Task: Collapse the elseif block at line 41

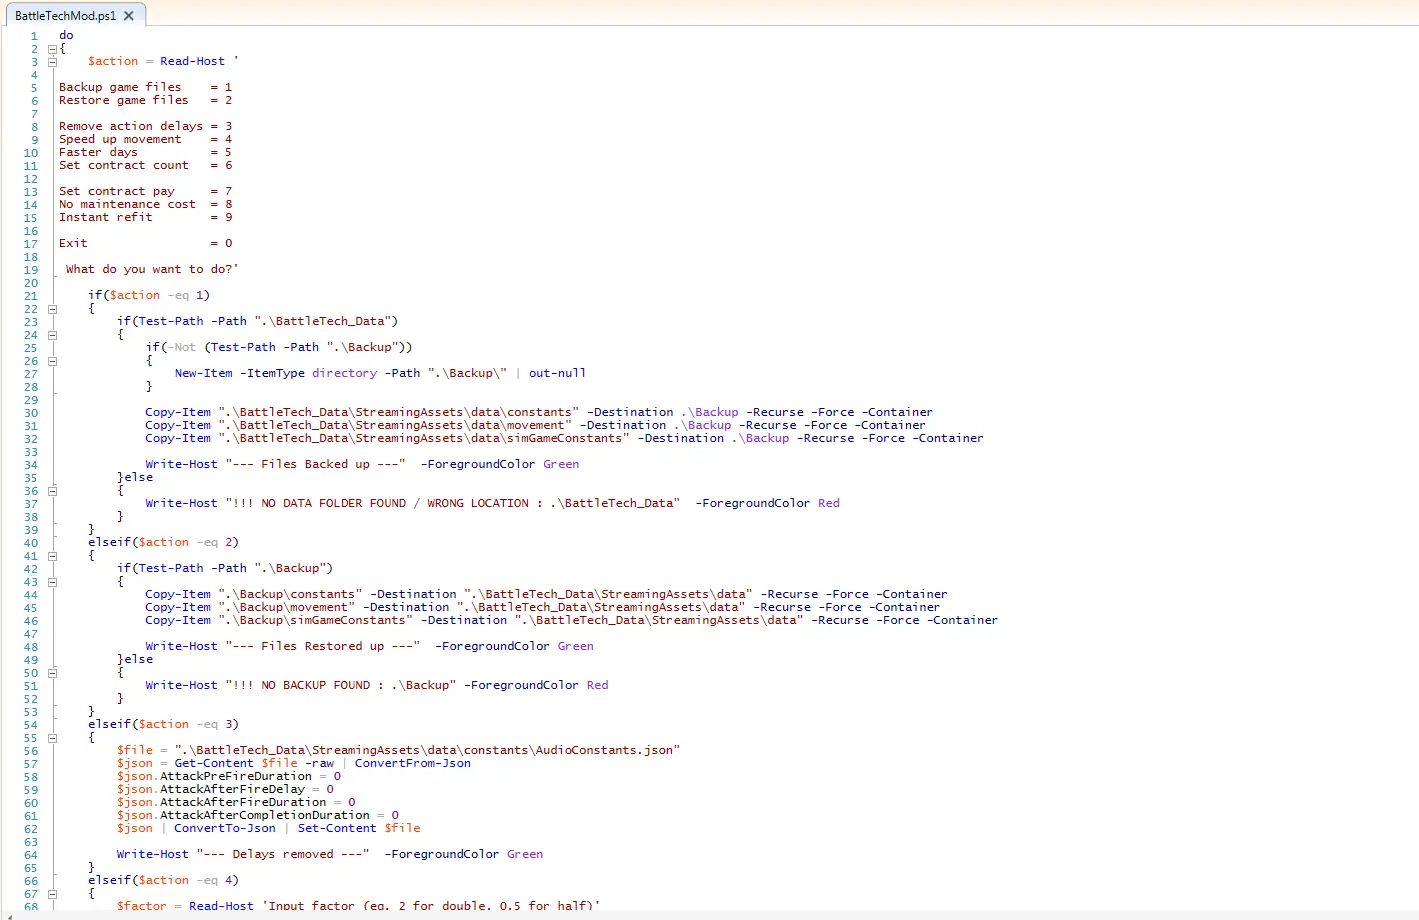Action: (x=52, y=556)
